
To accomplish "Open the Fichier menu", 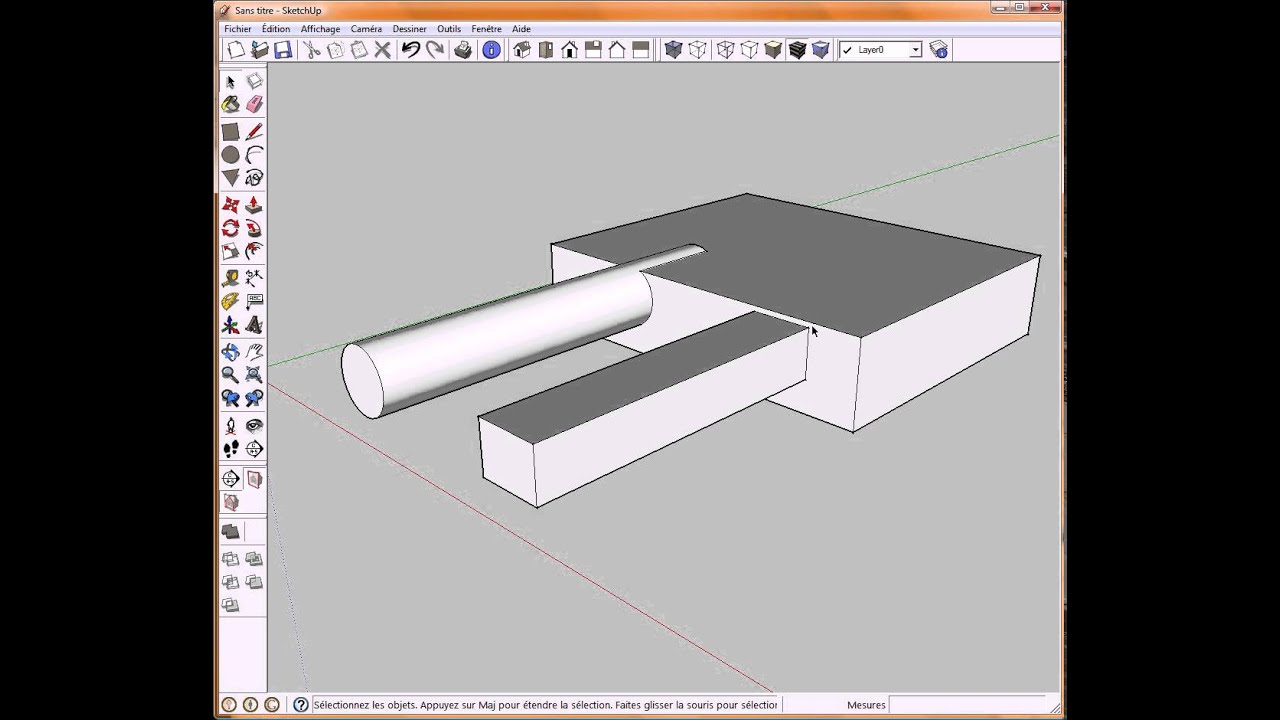I will click(x=238, y=29).
